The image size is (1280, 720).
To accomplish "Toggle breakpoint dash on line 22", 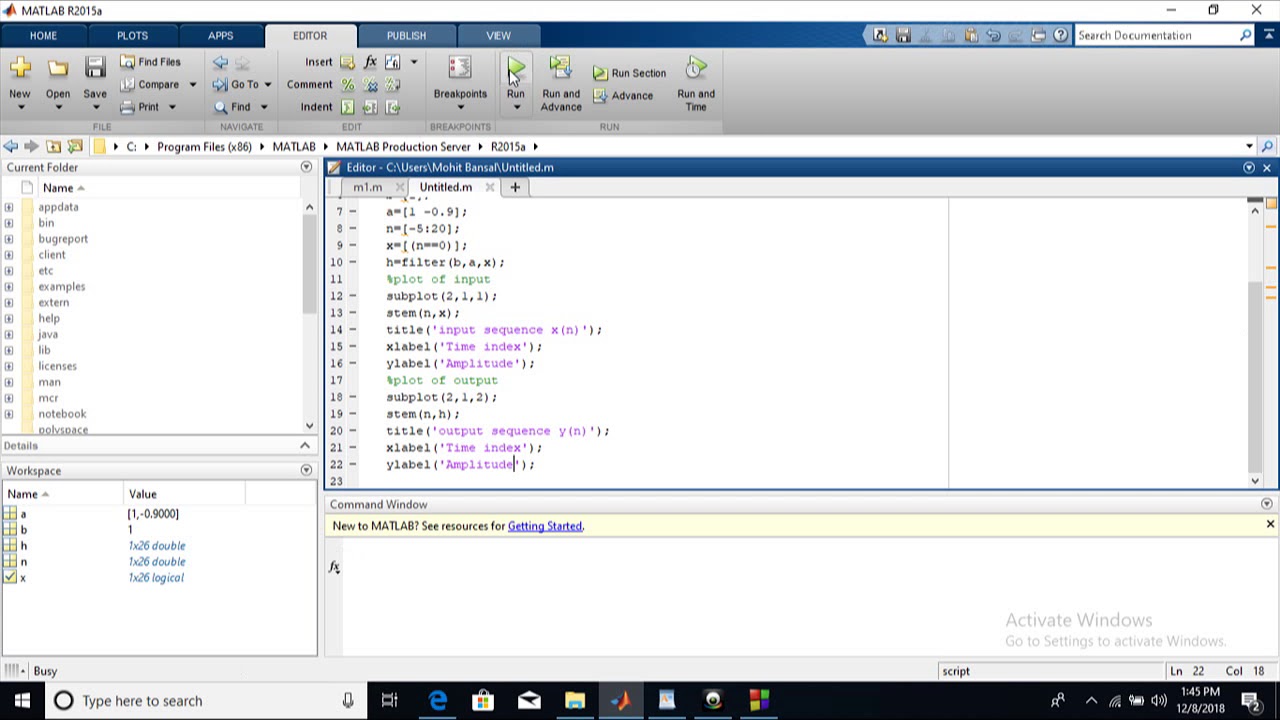I will pyautogui.click(x=352, y=464).
